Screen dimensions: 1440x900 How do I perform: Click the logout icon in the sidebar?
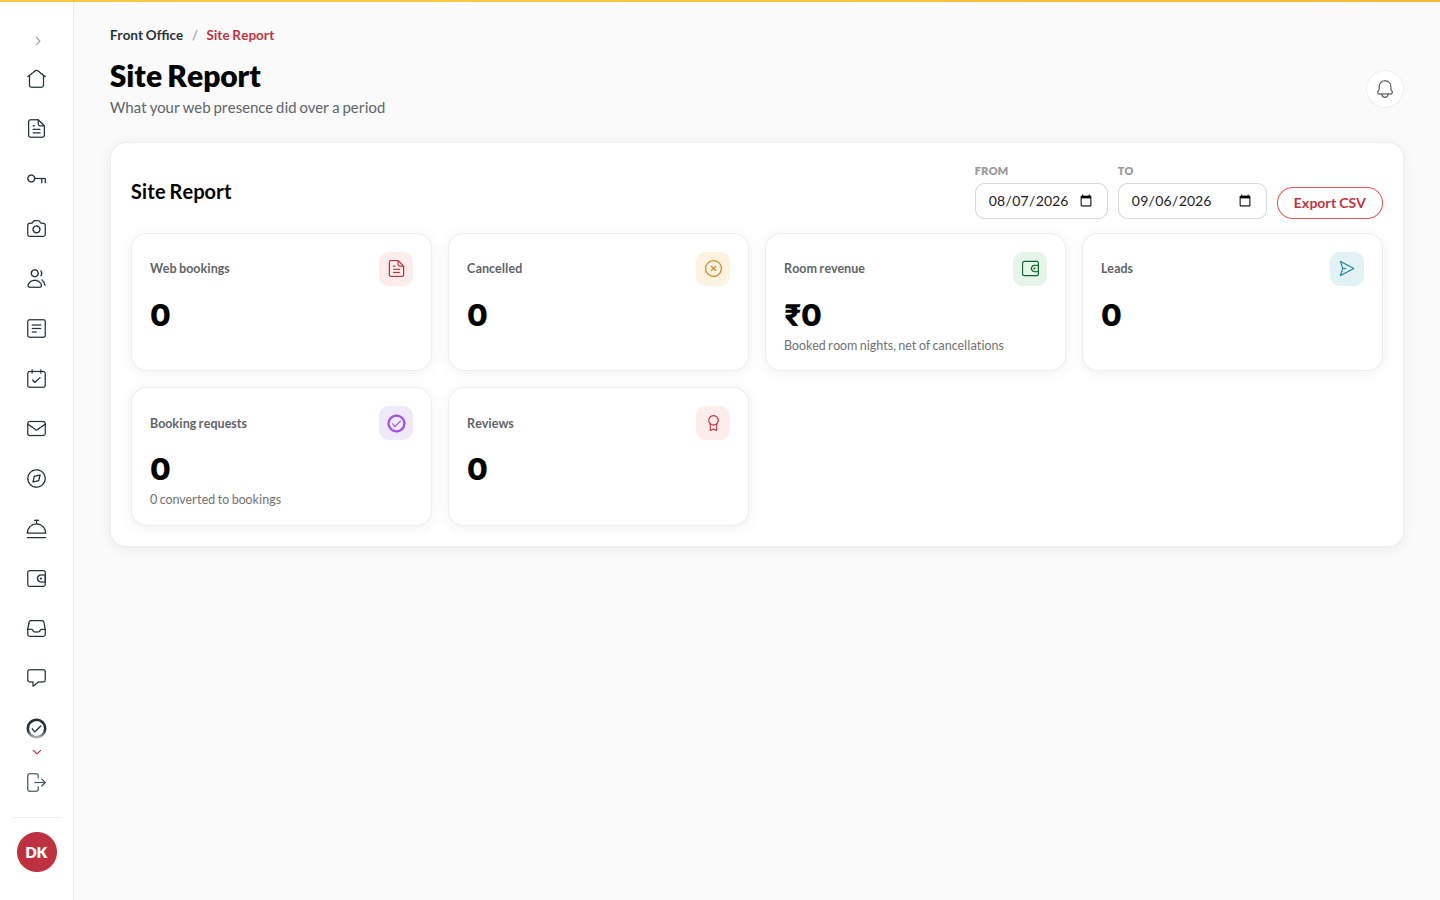coord(37,783)
